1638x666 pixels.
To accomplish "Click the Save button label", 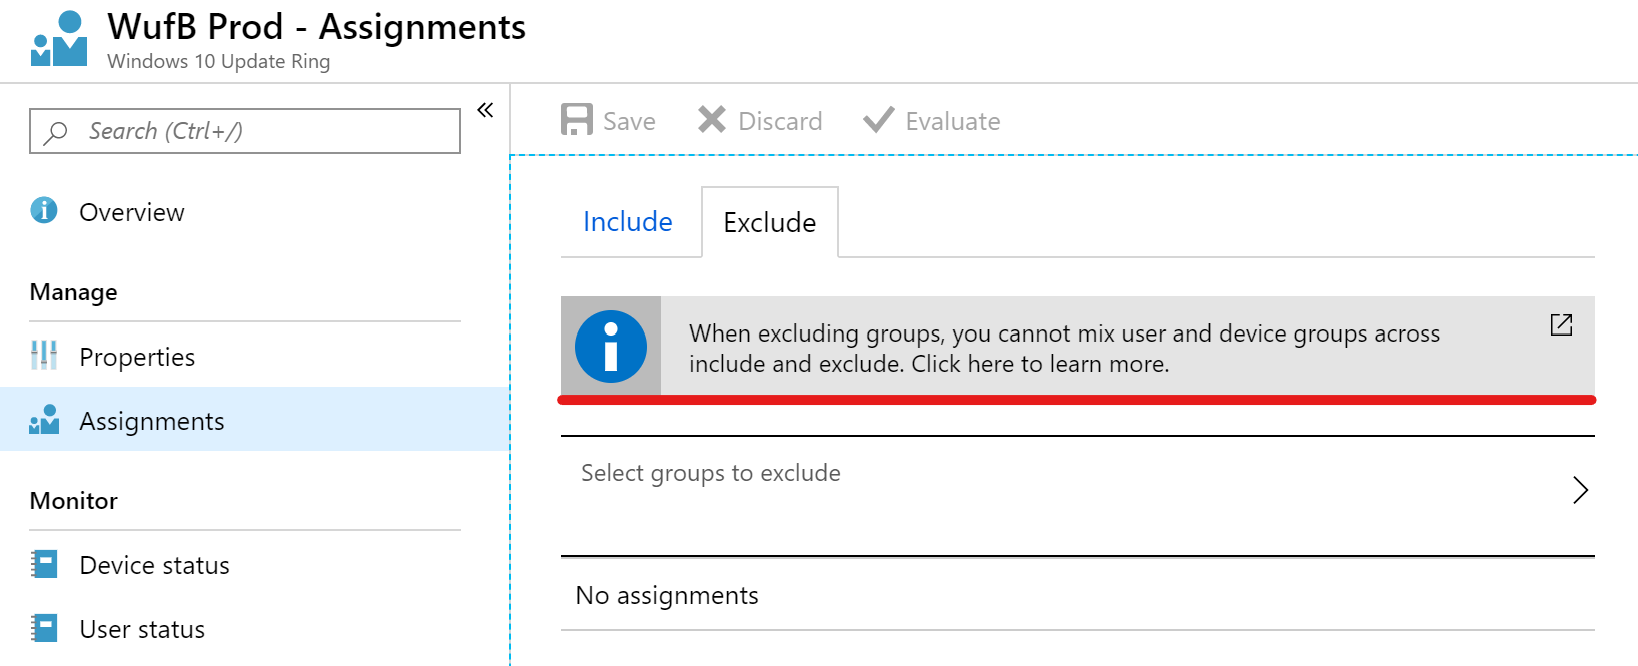I will [x=629, y=121].
